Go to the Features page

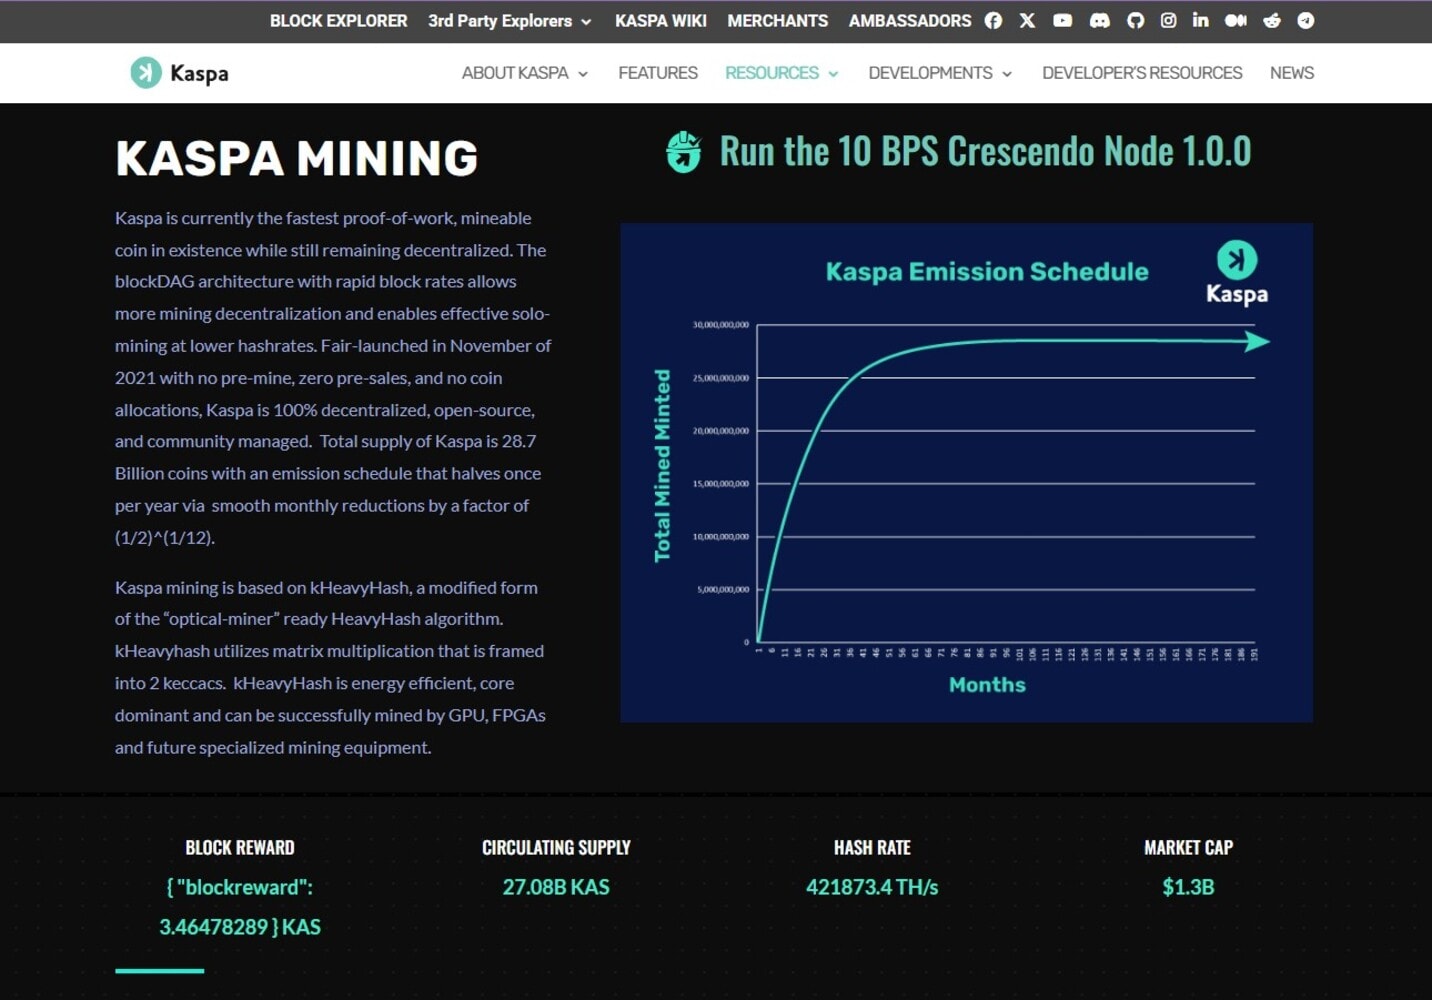[657, 73]
